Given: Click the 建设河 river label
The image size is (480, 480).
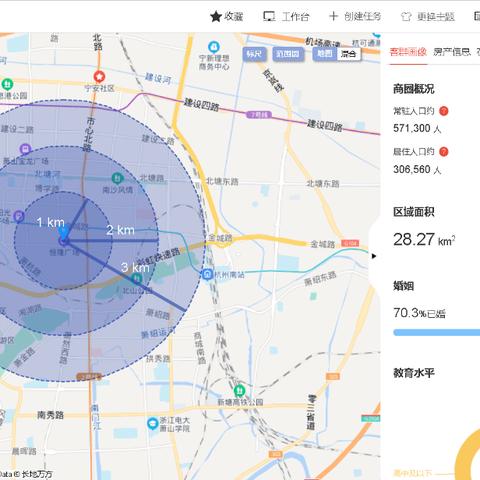Looking at the screenshot, I should coord(158,79).
